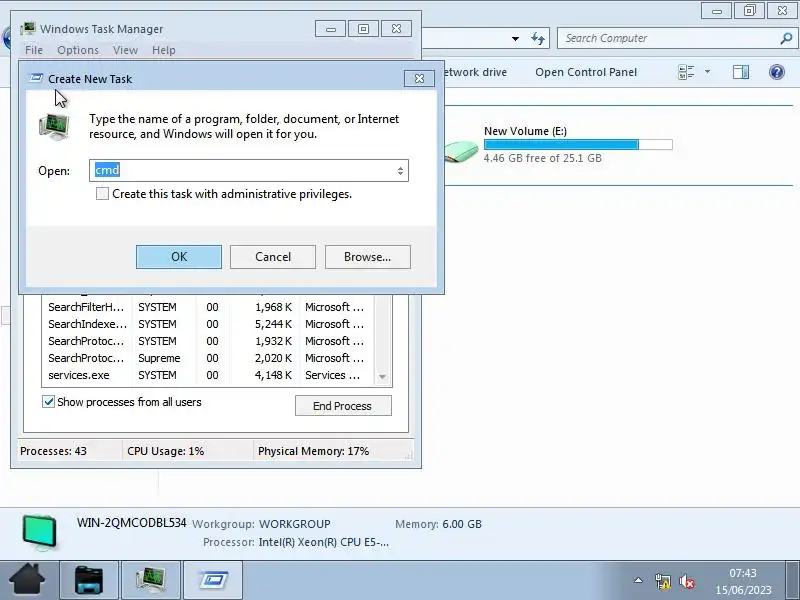Image resolution: width=800 pixels, height=600 pixels.
Task: Open the Task Manager Options menu
Action: coord(78,50)
